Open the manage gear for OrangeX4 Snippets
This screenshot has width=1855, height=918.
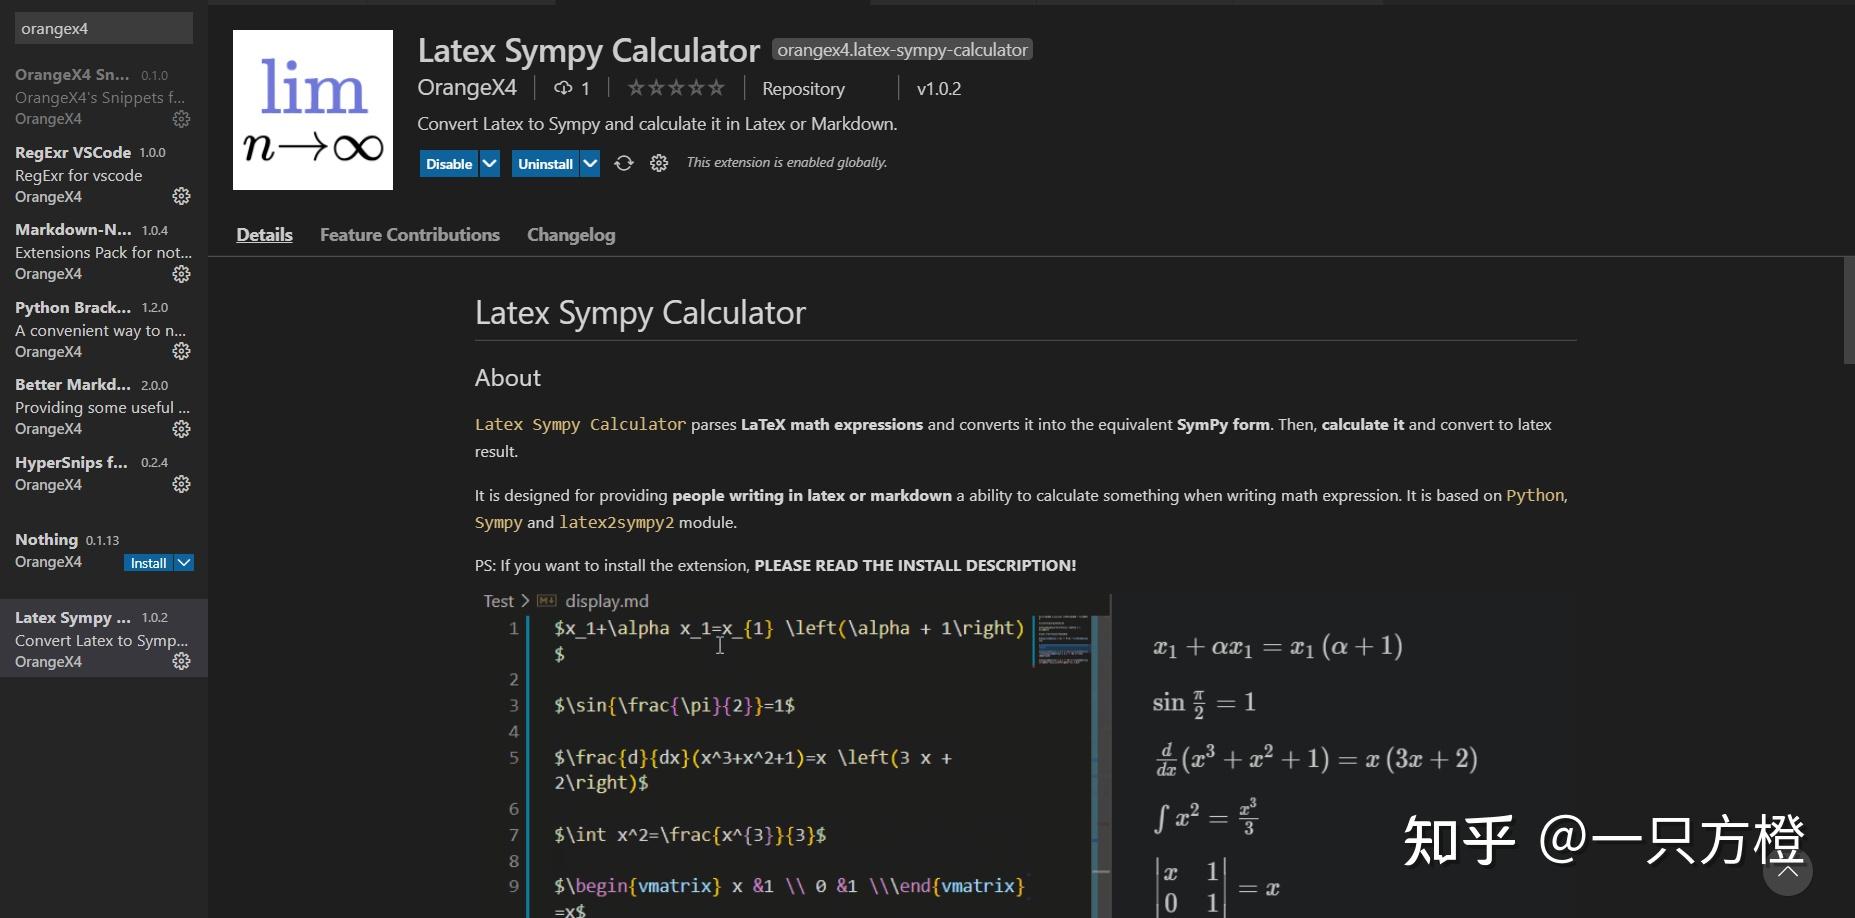tap(181, 119)
